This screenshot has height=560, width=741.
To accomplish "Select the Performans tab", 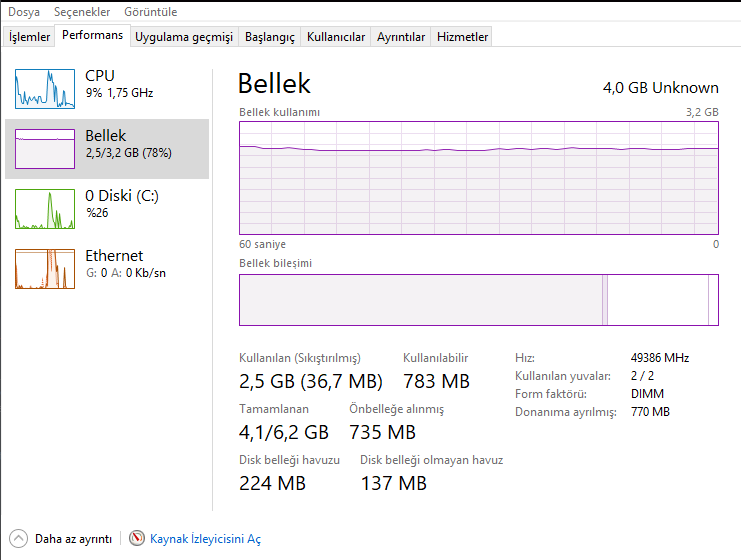I will tap(92, 35).
